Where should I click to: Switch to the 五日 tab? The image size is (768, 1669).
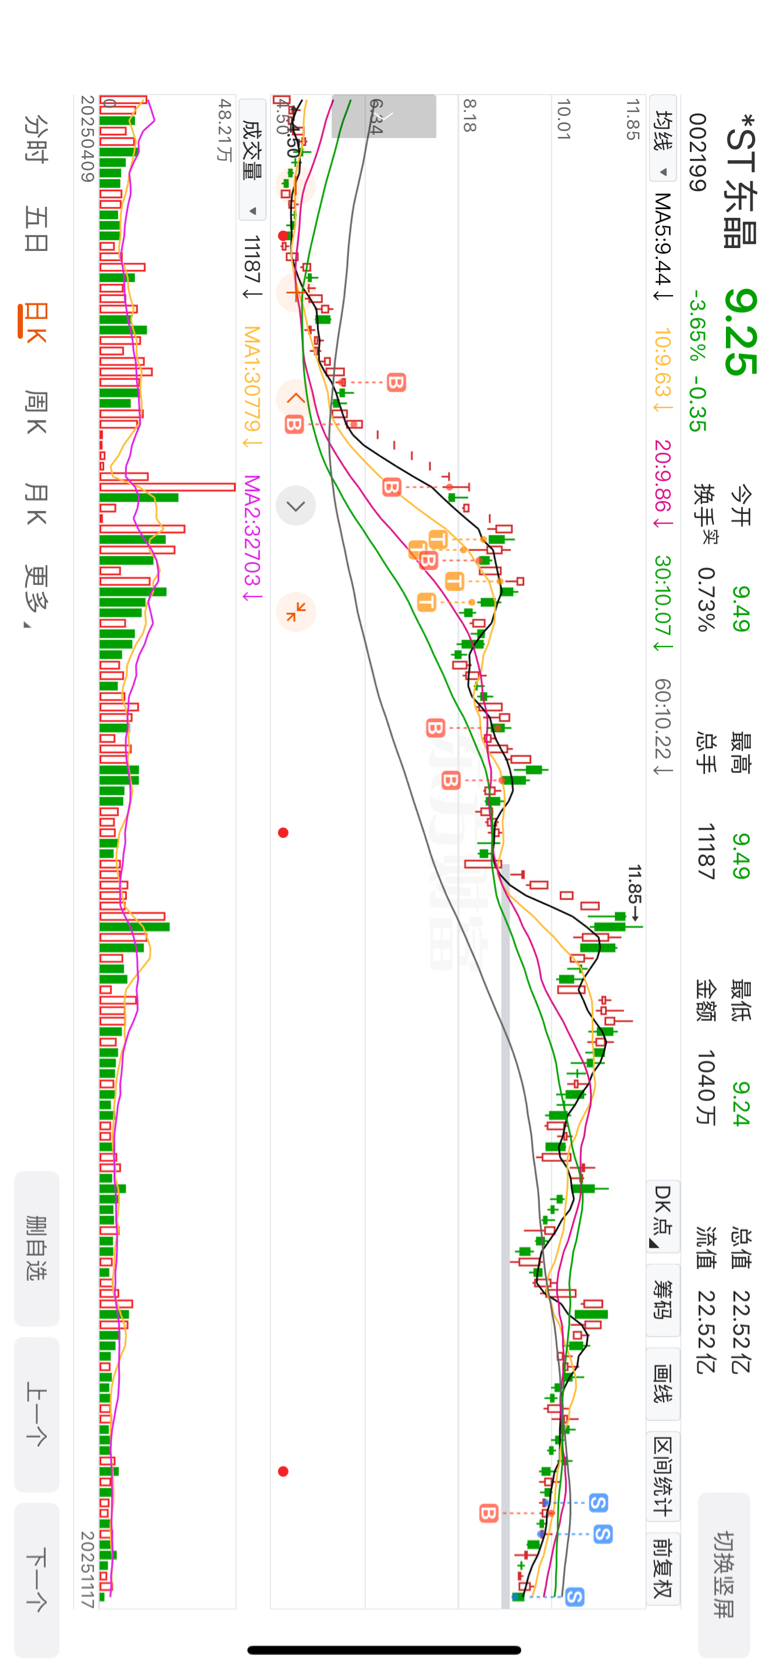(x=37, y=229)
